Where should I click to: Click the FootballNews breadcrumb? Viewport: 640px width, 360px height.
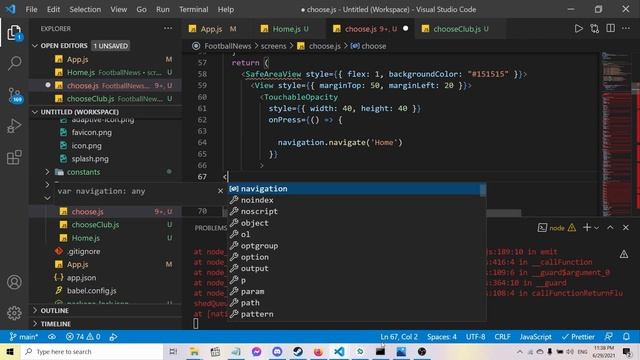tap(228, 46)
